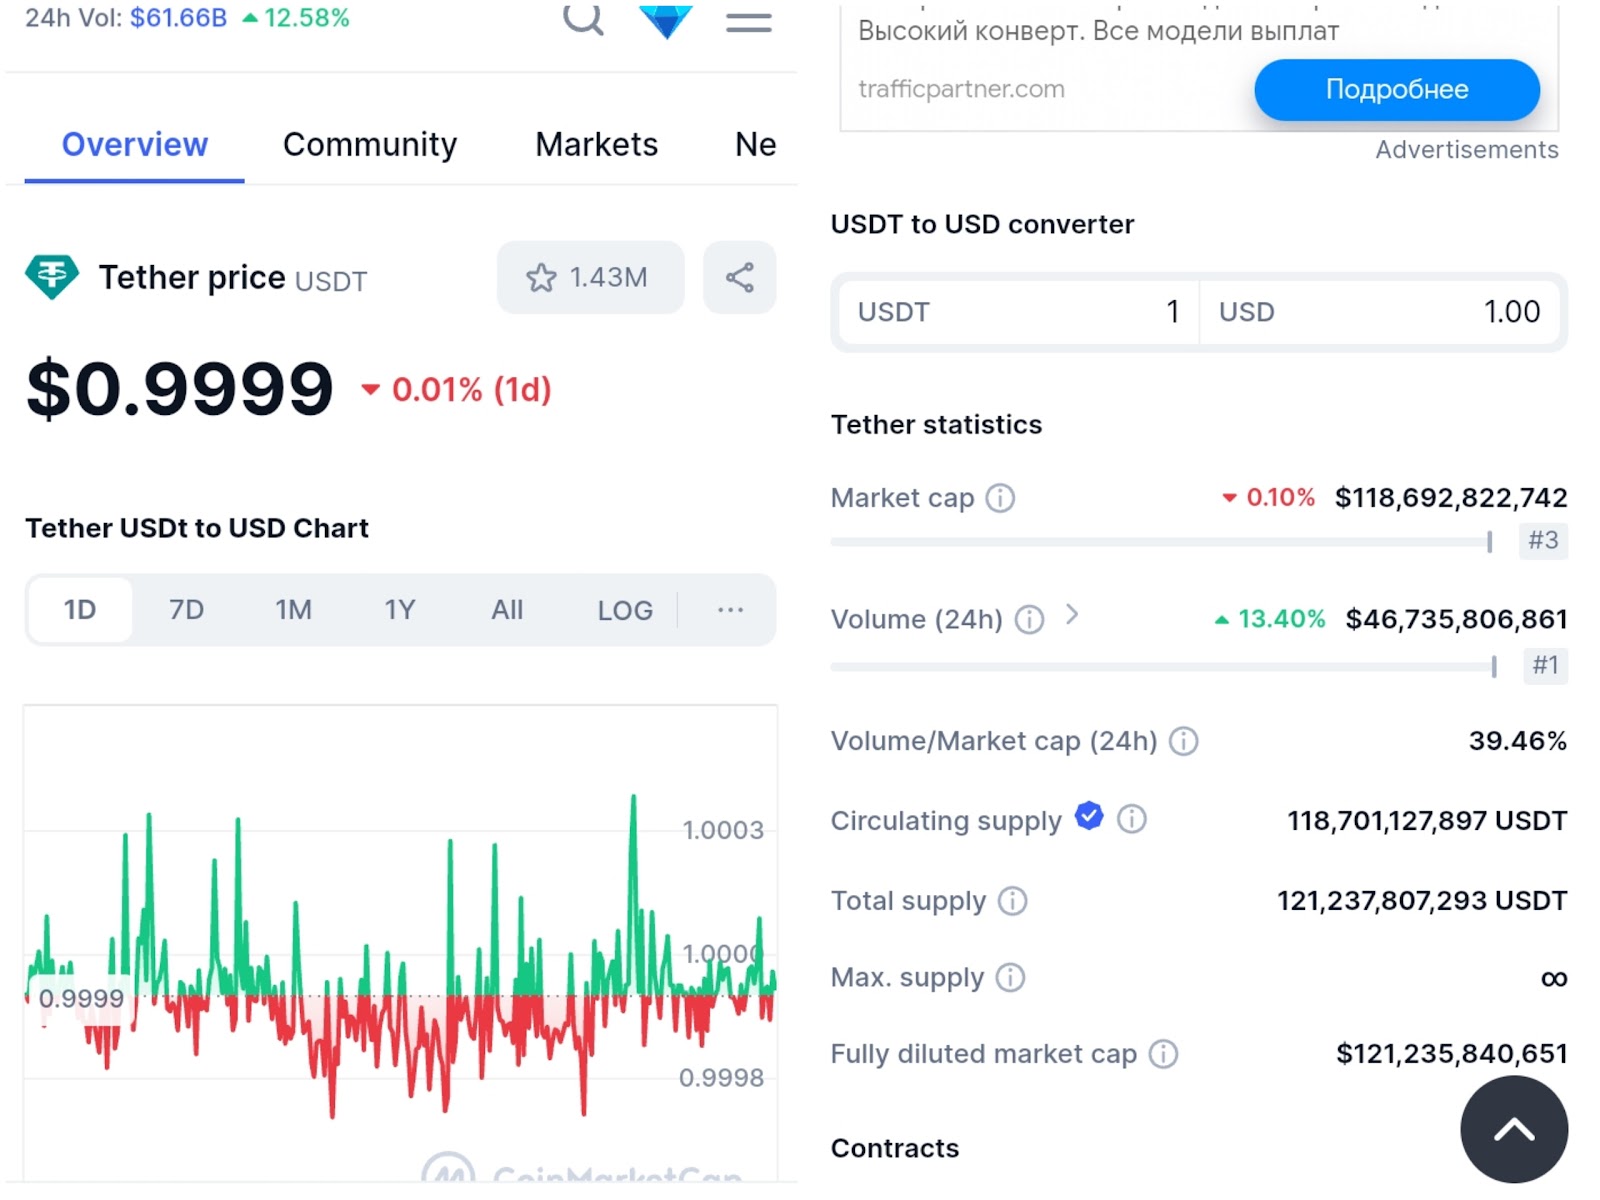Open more chart options ellipsis
The height and width of the screenshot is (1200, 1600).
[x=730, y=610]
